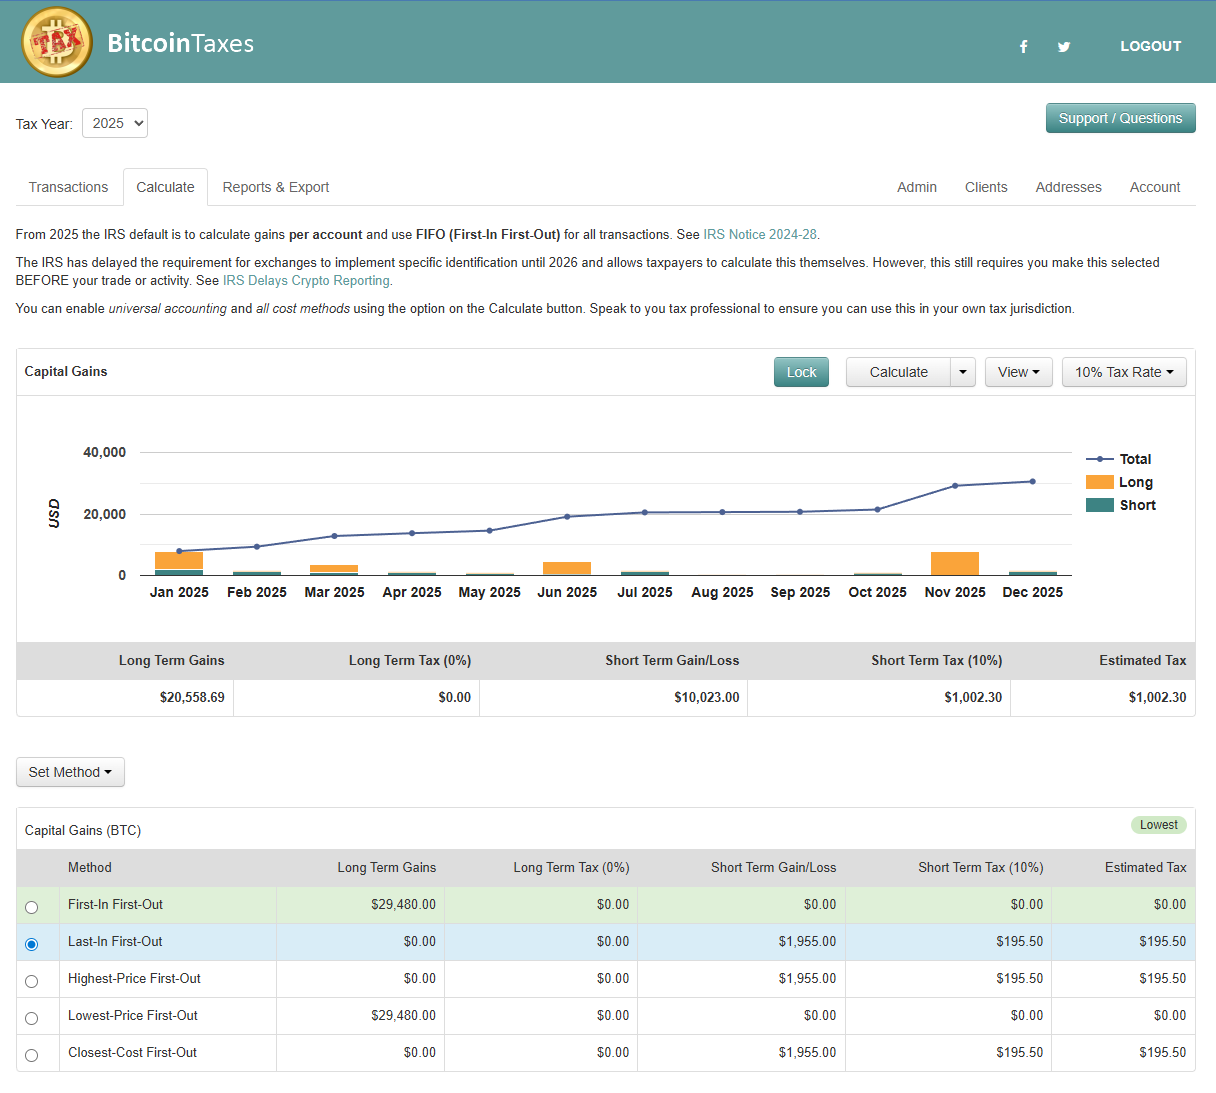
Task: Open the 10% Tax Rate dropdown
Action: [x=1124, y=371]
